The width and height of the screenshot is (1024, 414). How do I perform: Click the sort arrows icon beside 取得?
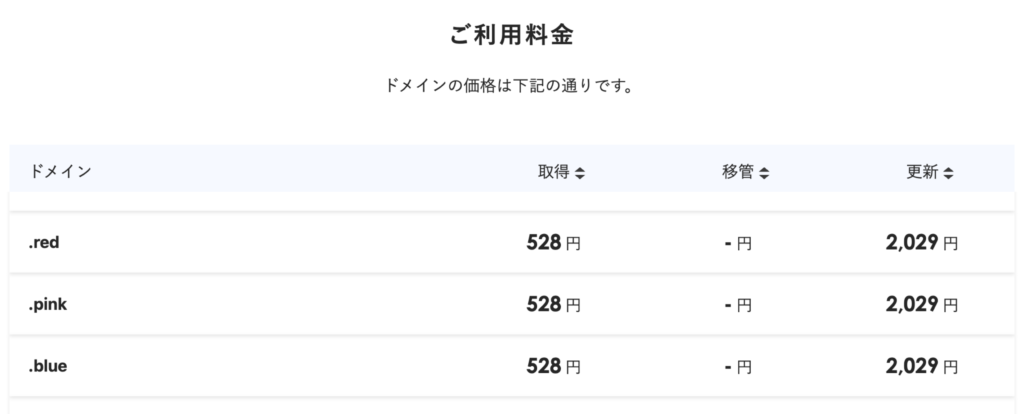pyautogui.click(x=580, y=173)
